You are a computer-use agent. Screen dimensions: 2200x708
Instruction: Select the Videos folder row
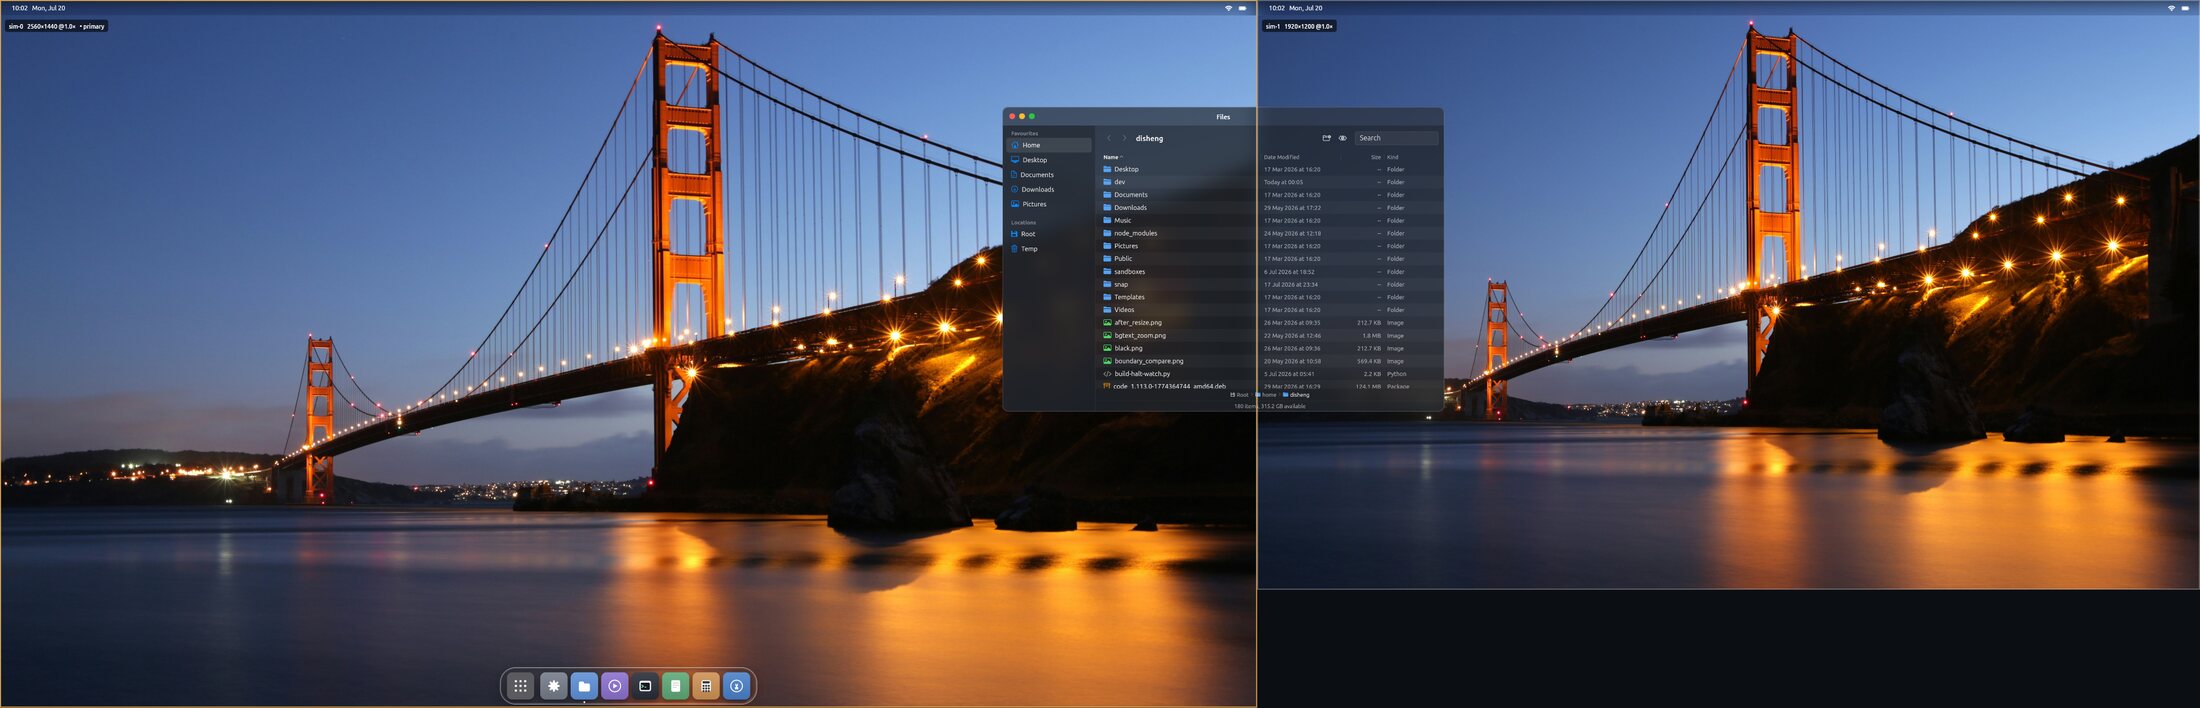[1270, 310]
